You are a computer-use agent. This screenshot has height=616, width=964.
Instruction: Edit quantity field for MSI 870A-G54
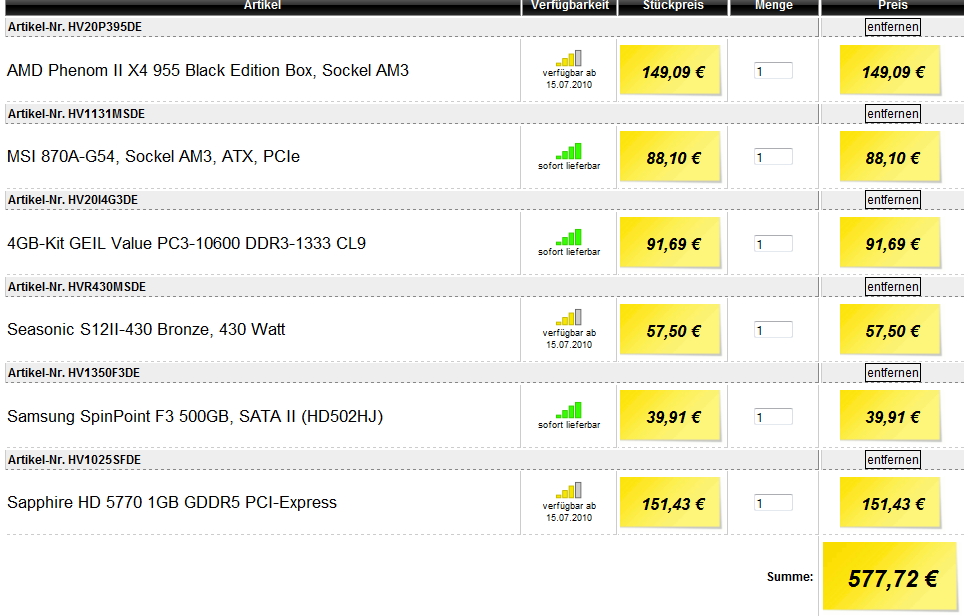(773, 157)
